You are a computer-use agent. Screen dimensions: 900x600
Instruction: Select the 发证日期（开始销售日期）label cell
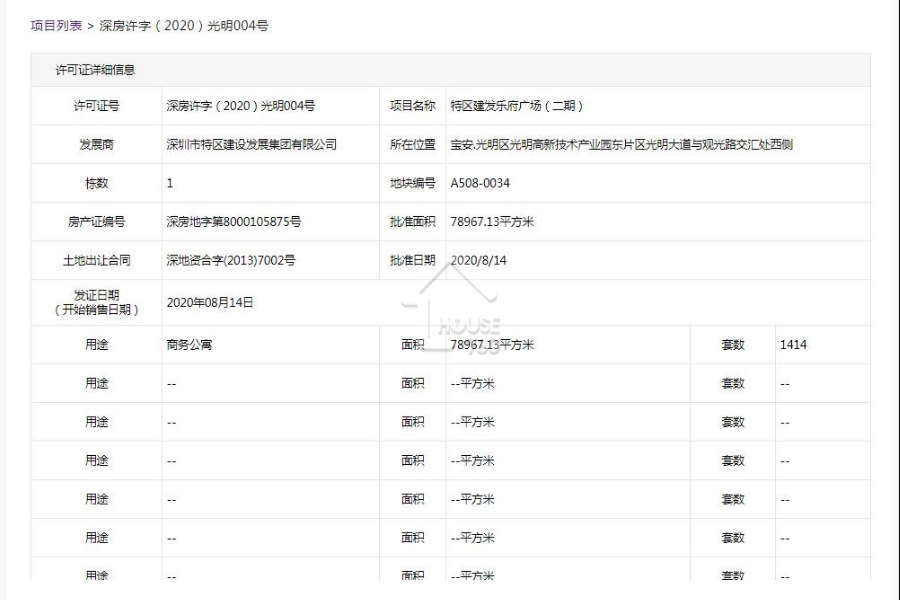[x=96, y=303]
